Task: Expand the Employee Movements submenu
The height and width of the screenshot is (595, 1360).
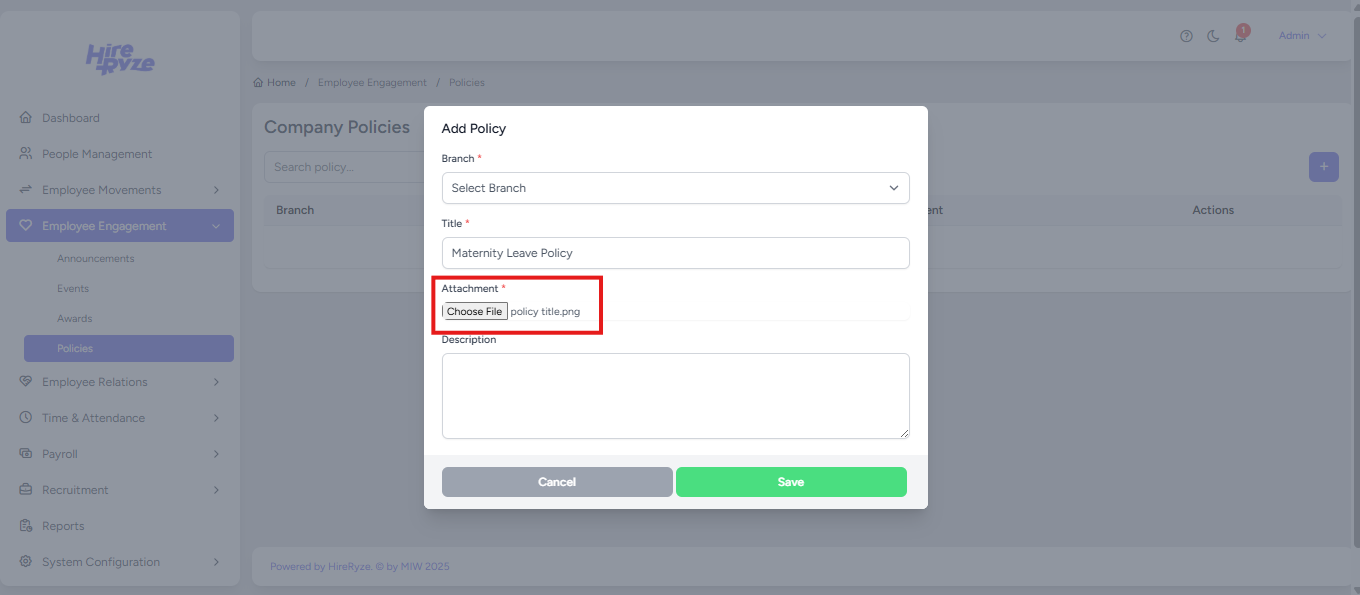Action: point(216,190)
